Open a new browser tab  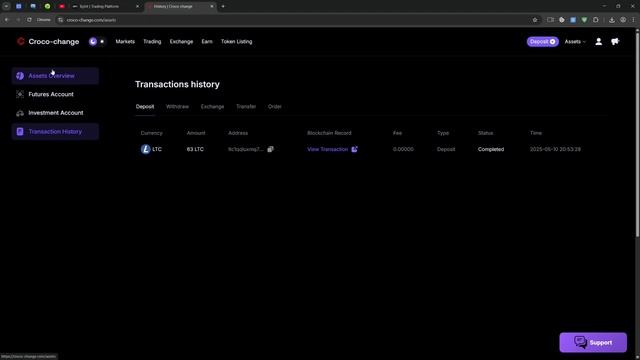point(223,7)
